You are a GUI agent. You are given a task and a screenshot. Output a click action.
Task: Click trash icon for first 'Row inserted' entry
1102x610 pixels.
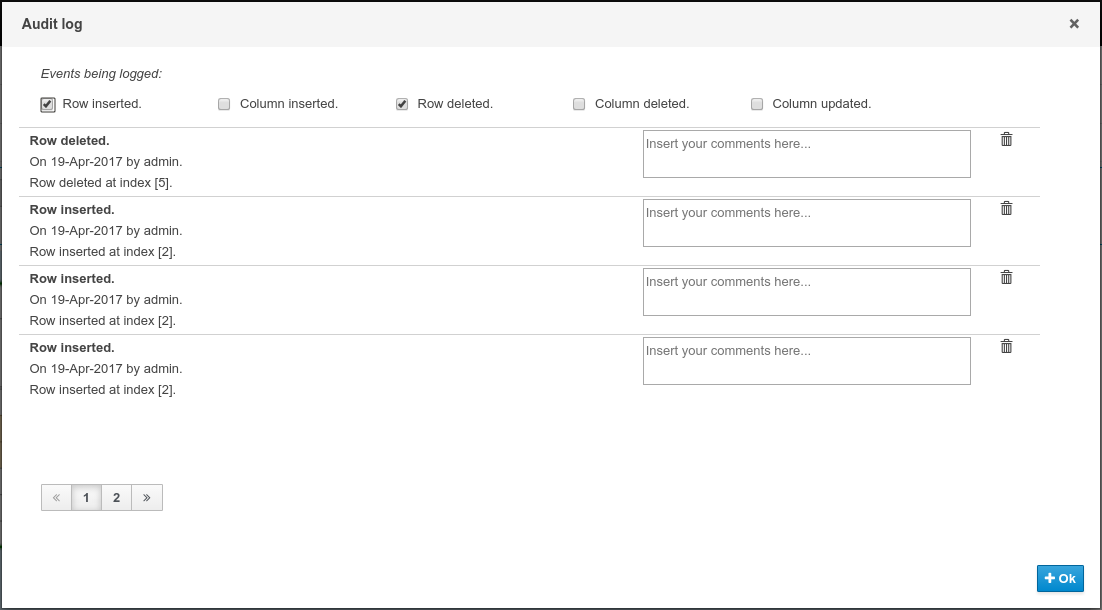1006,209
